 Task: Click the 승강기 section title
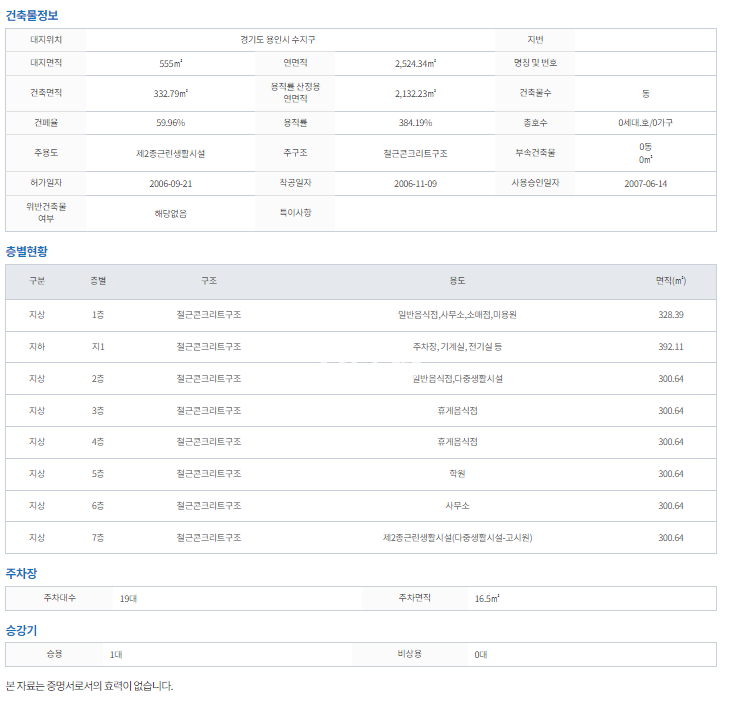[x=21, y=630]
